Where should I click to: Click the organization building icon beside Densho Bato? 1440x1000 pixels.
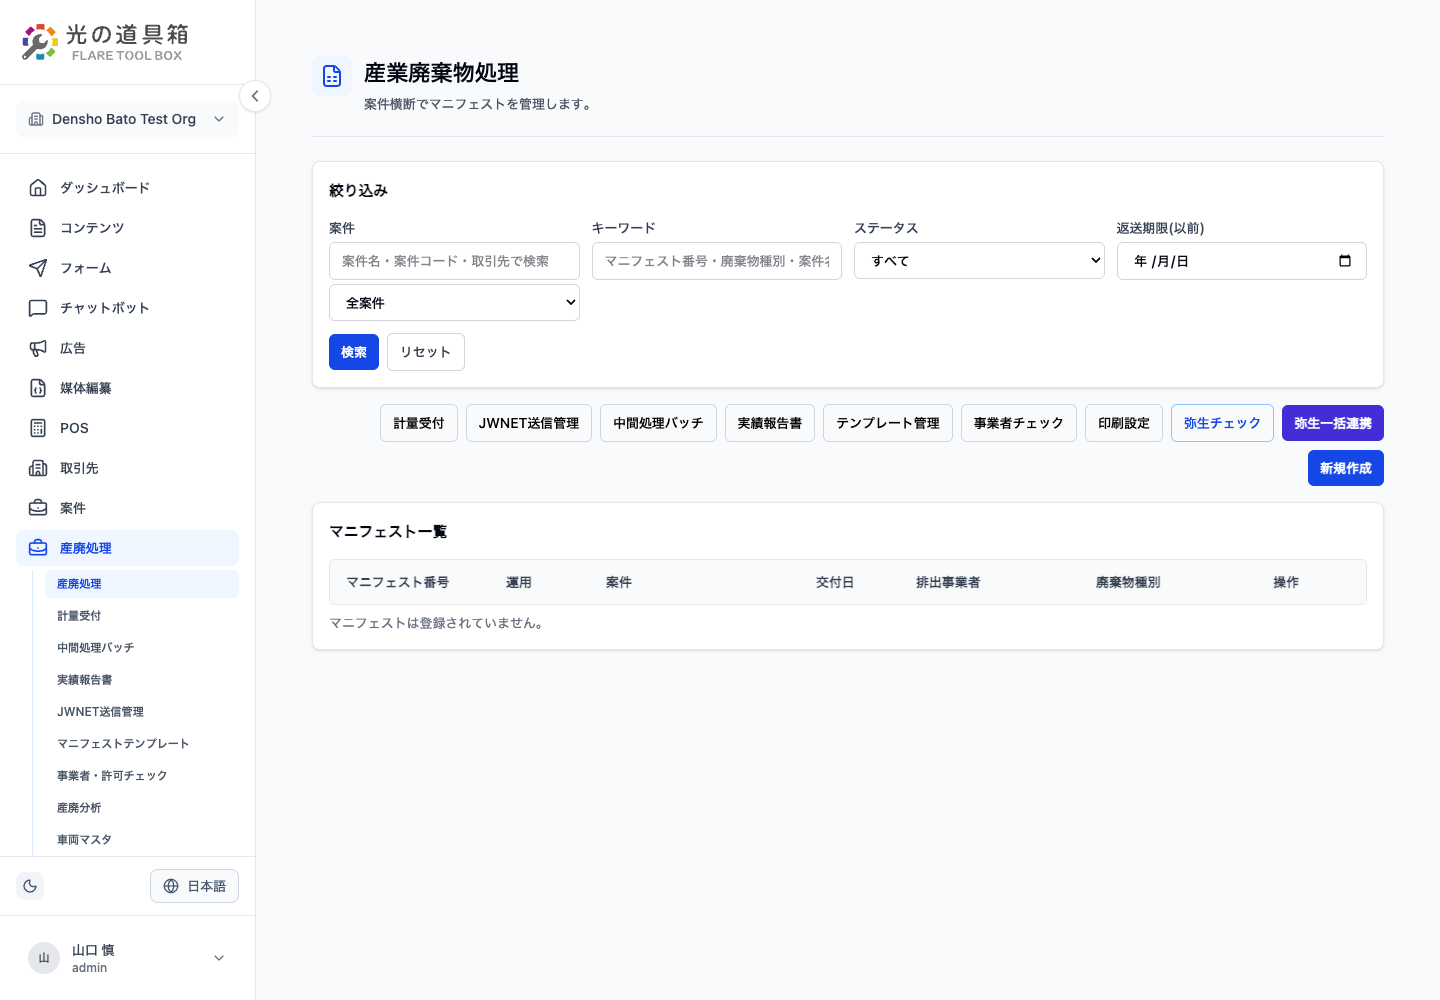click(36, 119)
